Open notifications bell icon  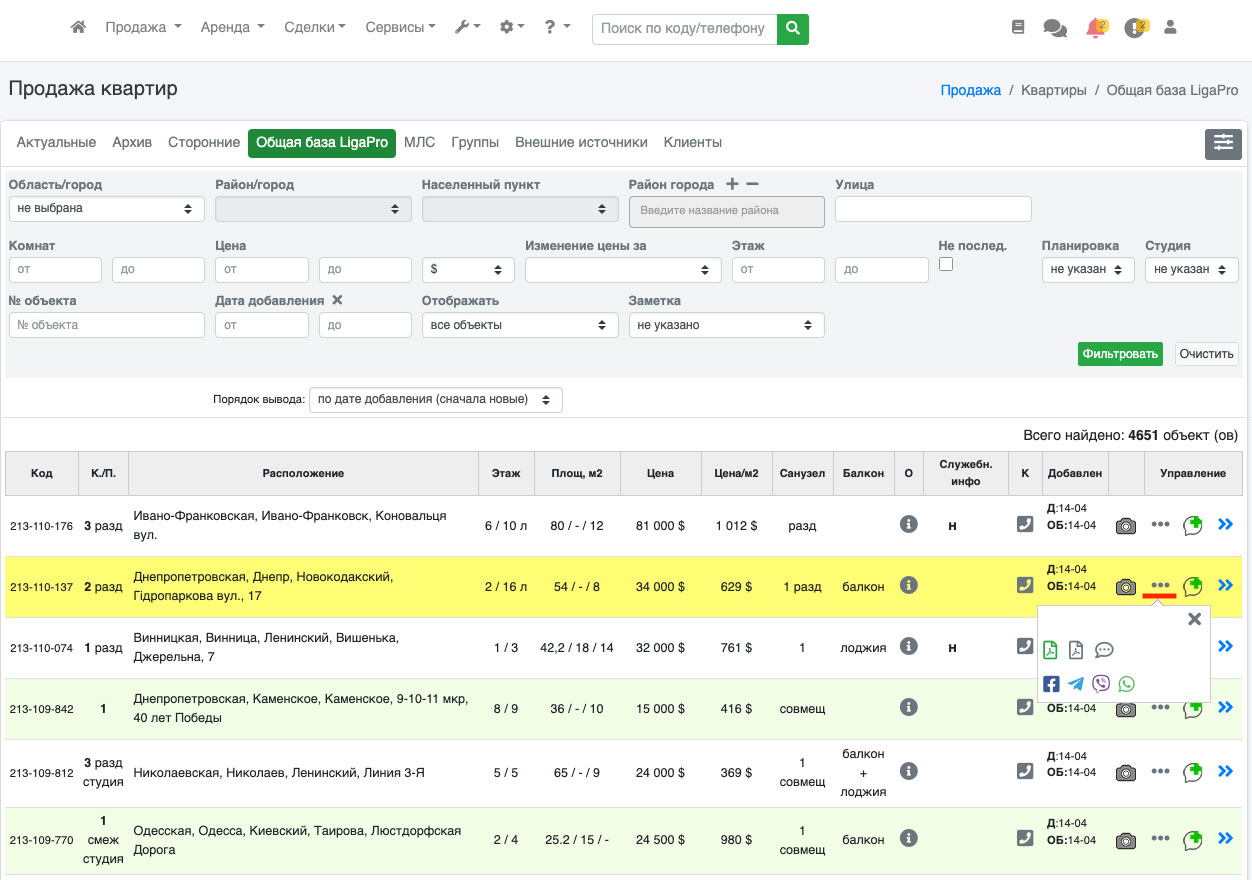click(x=1095, y=28)
